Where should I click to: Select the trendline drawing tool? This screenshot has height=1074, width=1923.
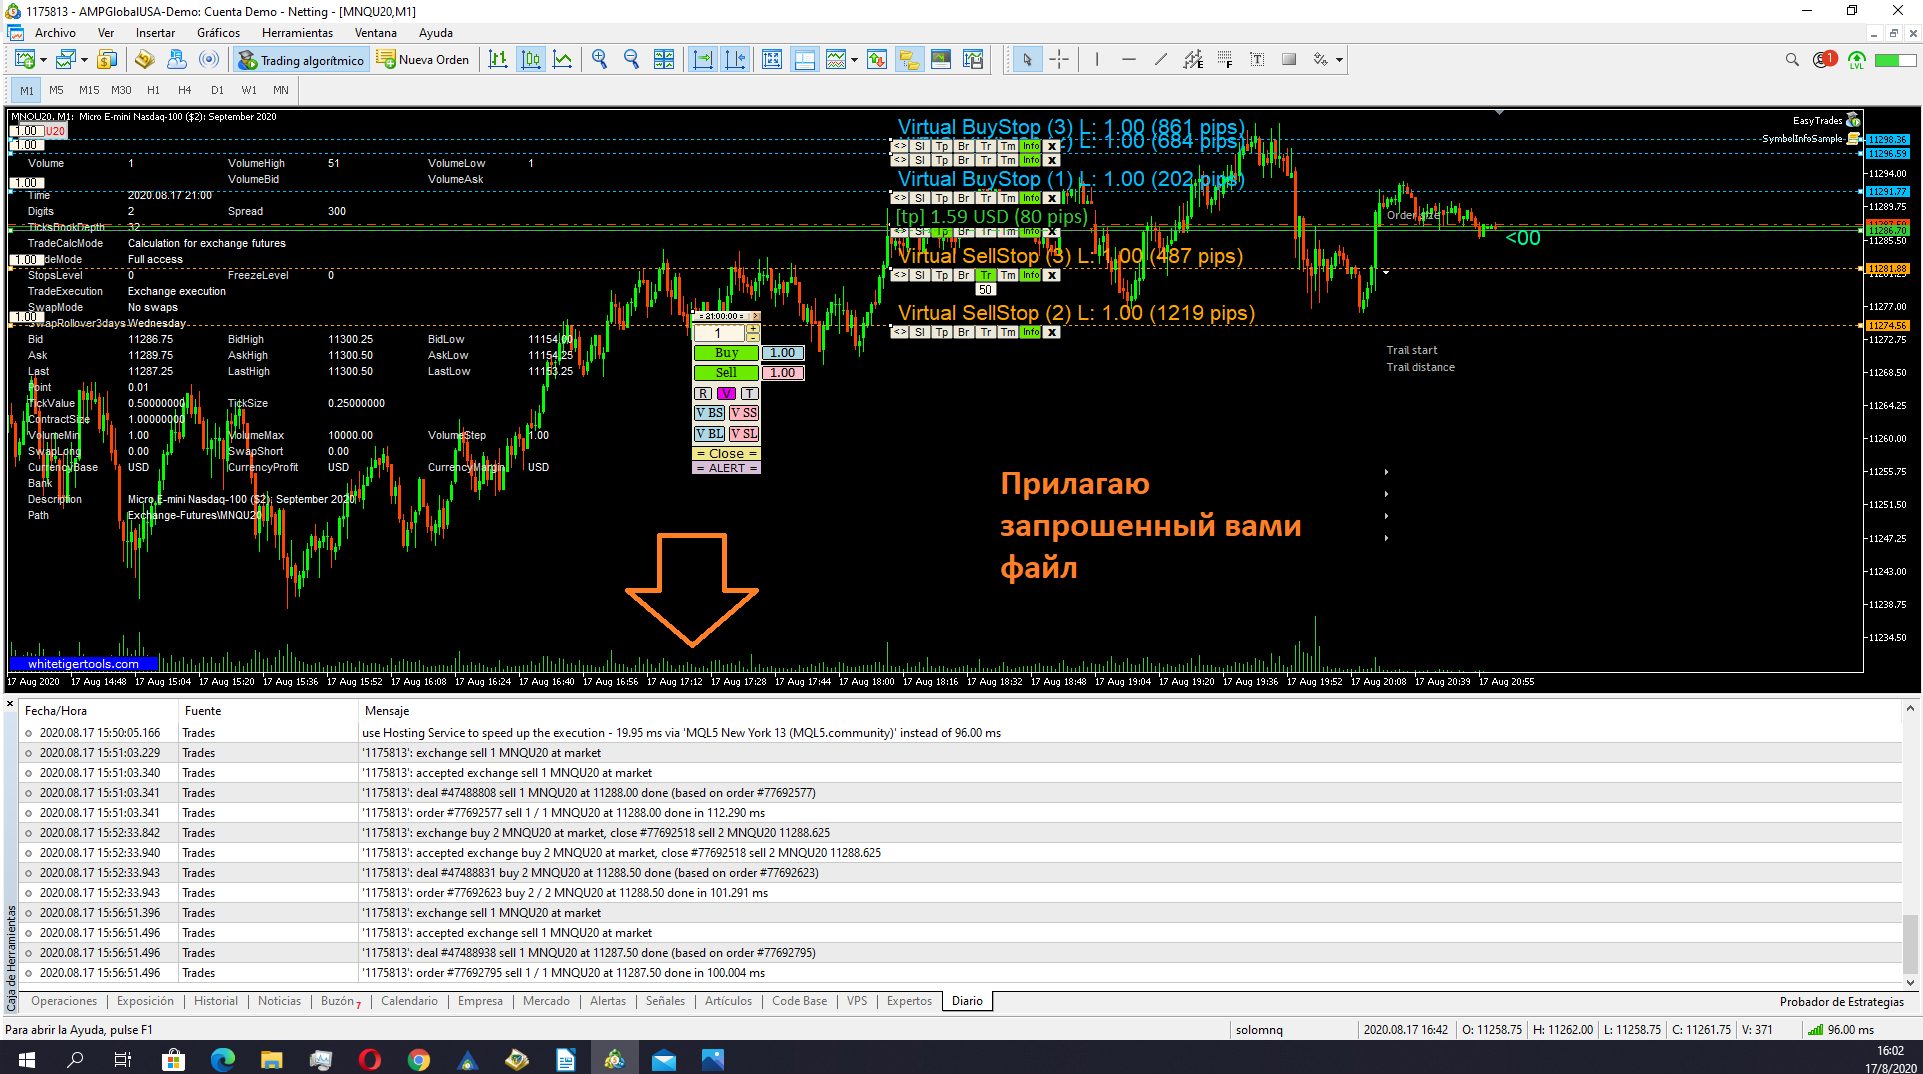[1161, 60]
